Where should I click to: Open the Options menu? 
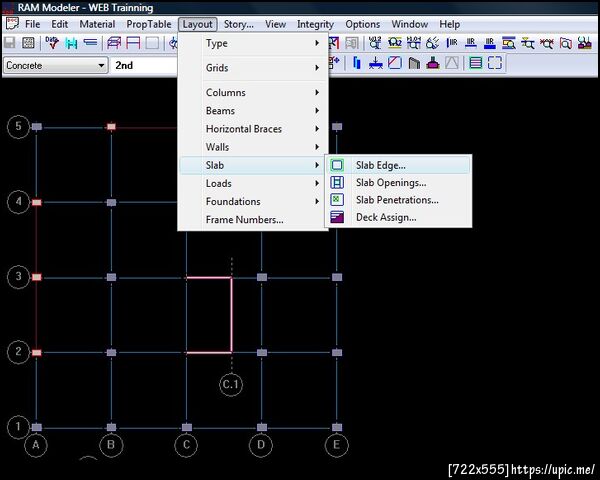(362, 24)
